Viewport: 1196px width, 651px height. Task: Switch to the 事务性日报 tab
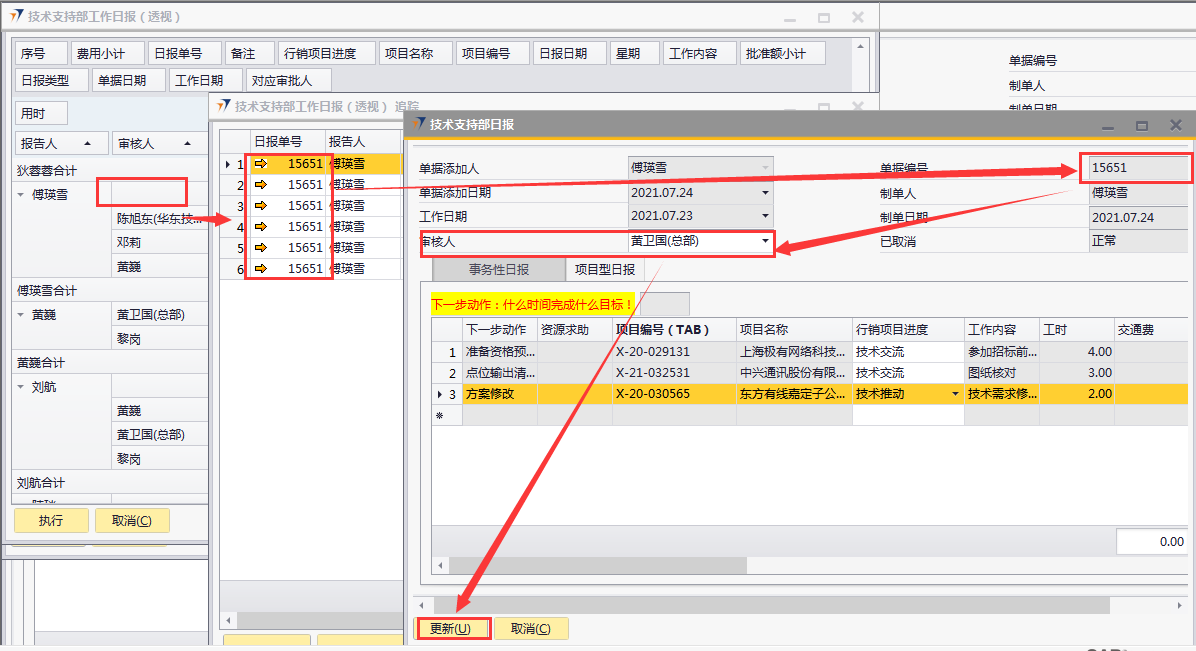498,270
